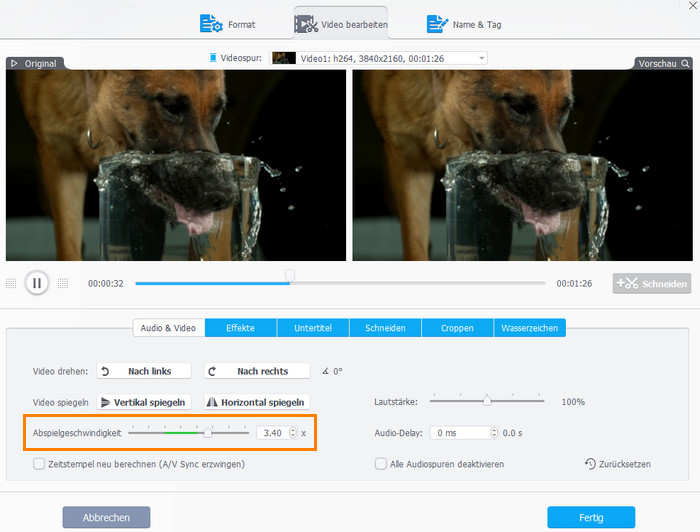Click the Audio-Delay ms input field
The height and width of the screenshot is (532, 700).
click(460, 433)
